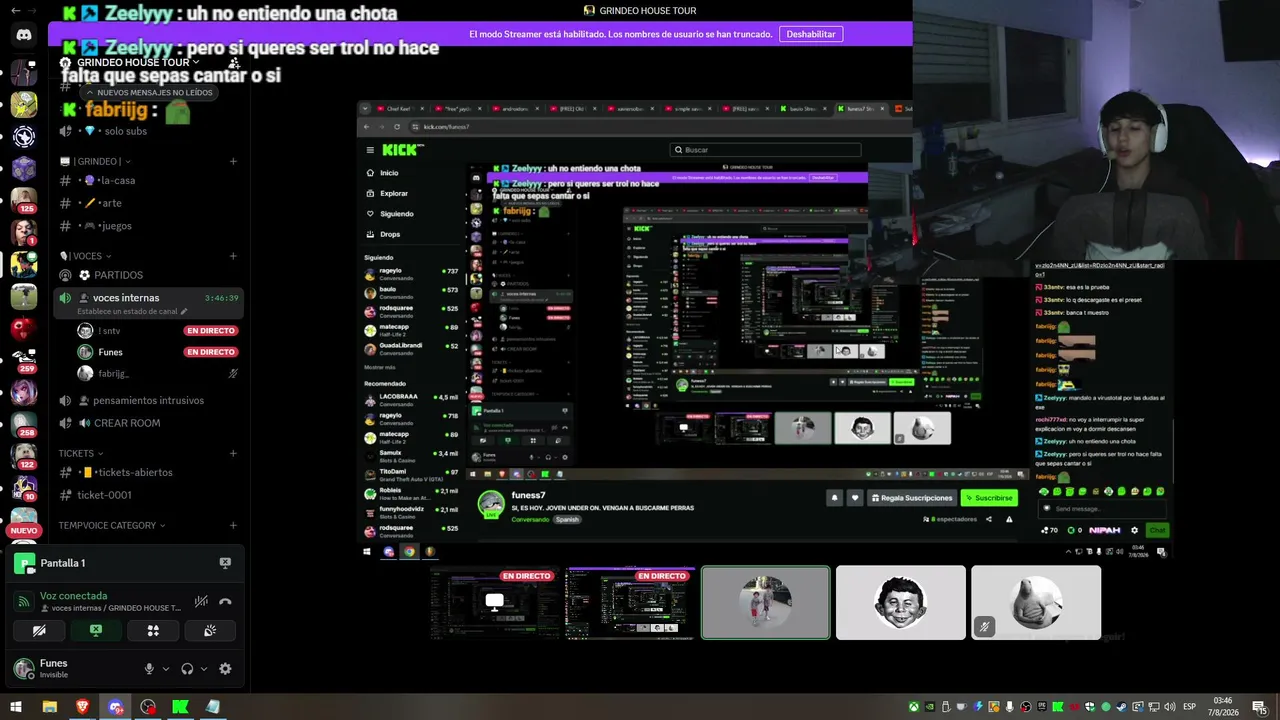This screenshot has height=720, width=1280.
Task: Open File Explorer from taskbar
Action: tap(49, 707)
